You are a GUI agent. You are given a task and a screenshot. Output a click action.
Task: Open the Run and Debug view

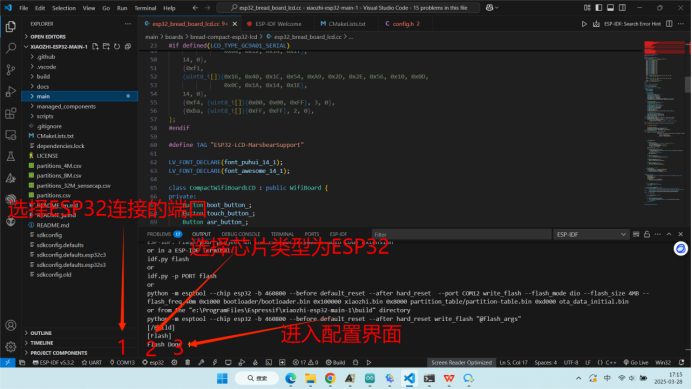coord(11,91)
